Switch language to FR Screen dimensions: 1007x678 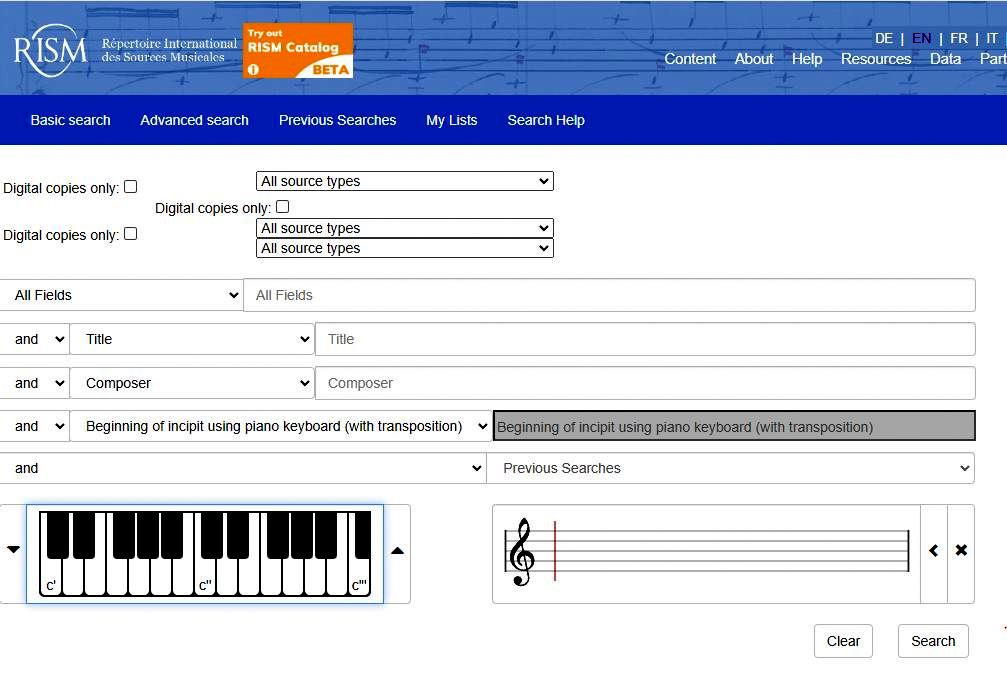(958, 38)
